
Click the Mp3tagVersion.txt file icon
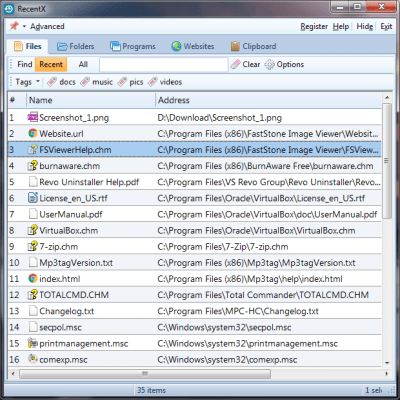click(33, 262)
